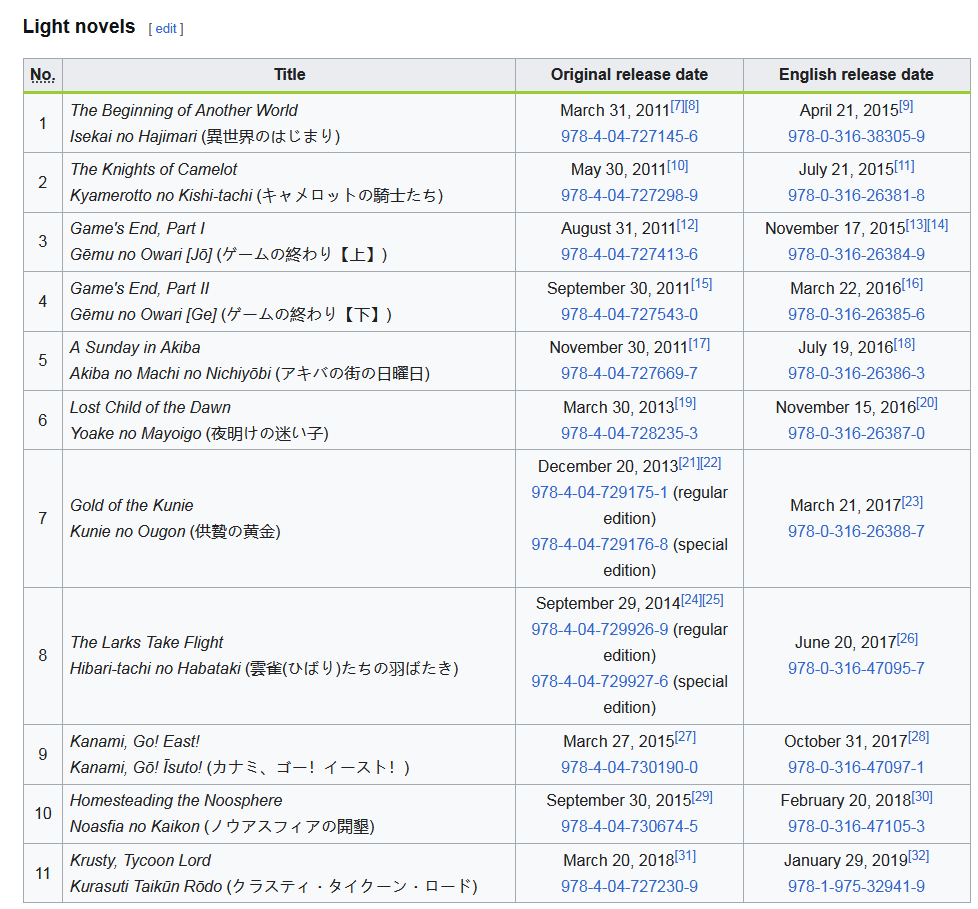Open ISBN 978-4-04-727230-9 link
The image size is (978, 909).
[x=629, y=887]
